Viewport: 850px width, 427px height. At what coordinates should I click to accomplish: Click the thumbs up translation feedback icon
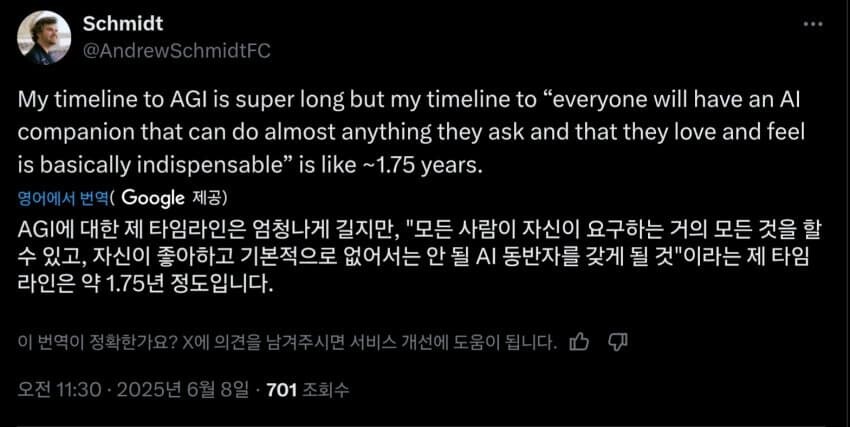point(578,342)
